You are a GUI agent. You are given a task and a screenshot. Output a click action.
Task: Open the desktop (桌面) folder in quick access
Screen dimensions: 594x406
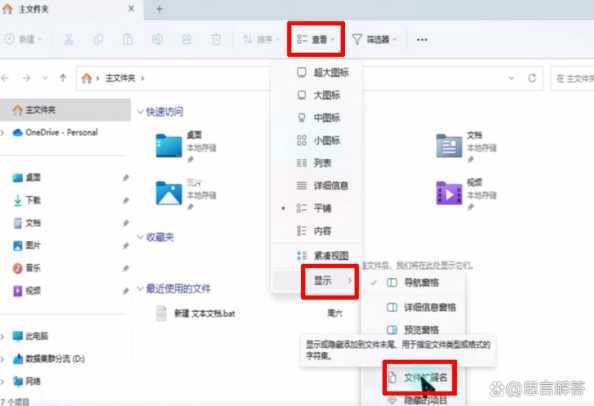tap(169, 145)
